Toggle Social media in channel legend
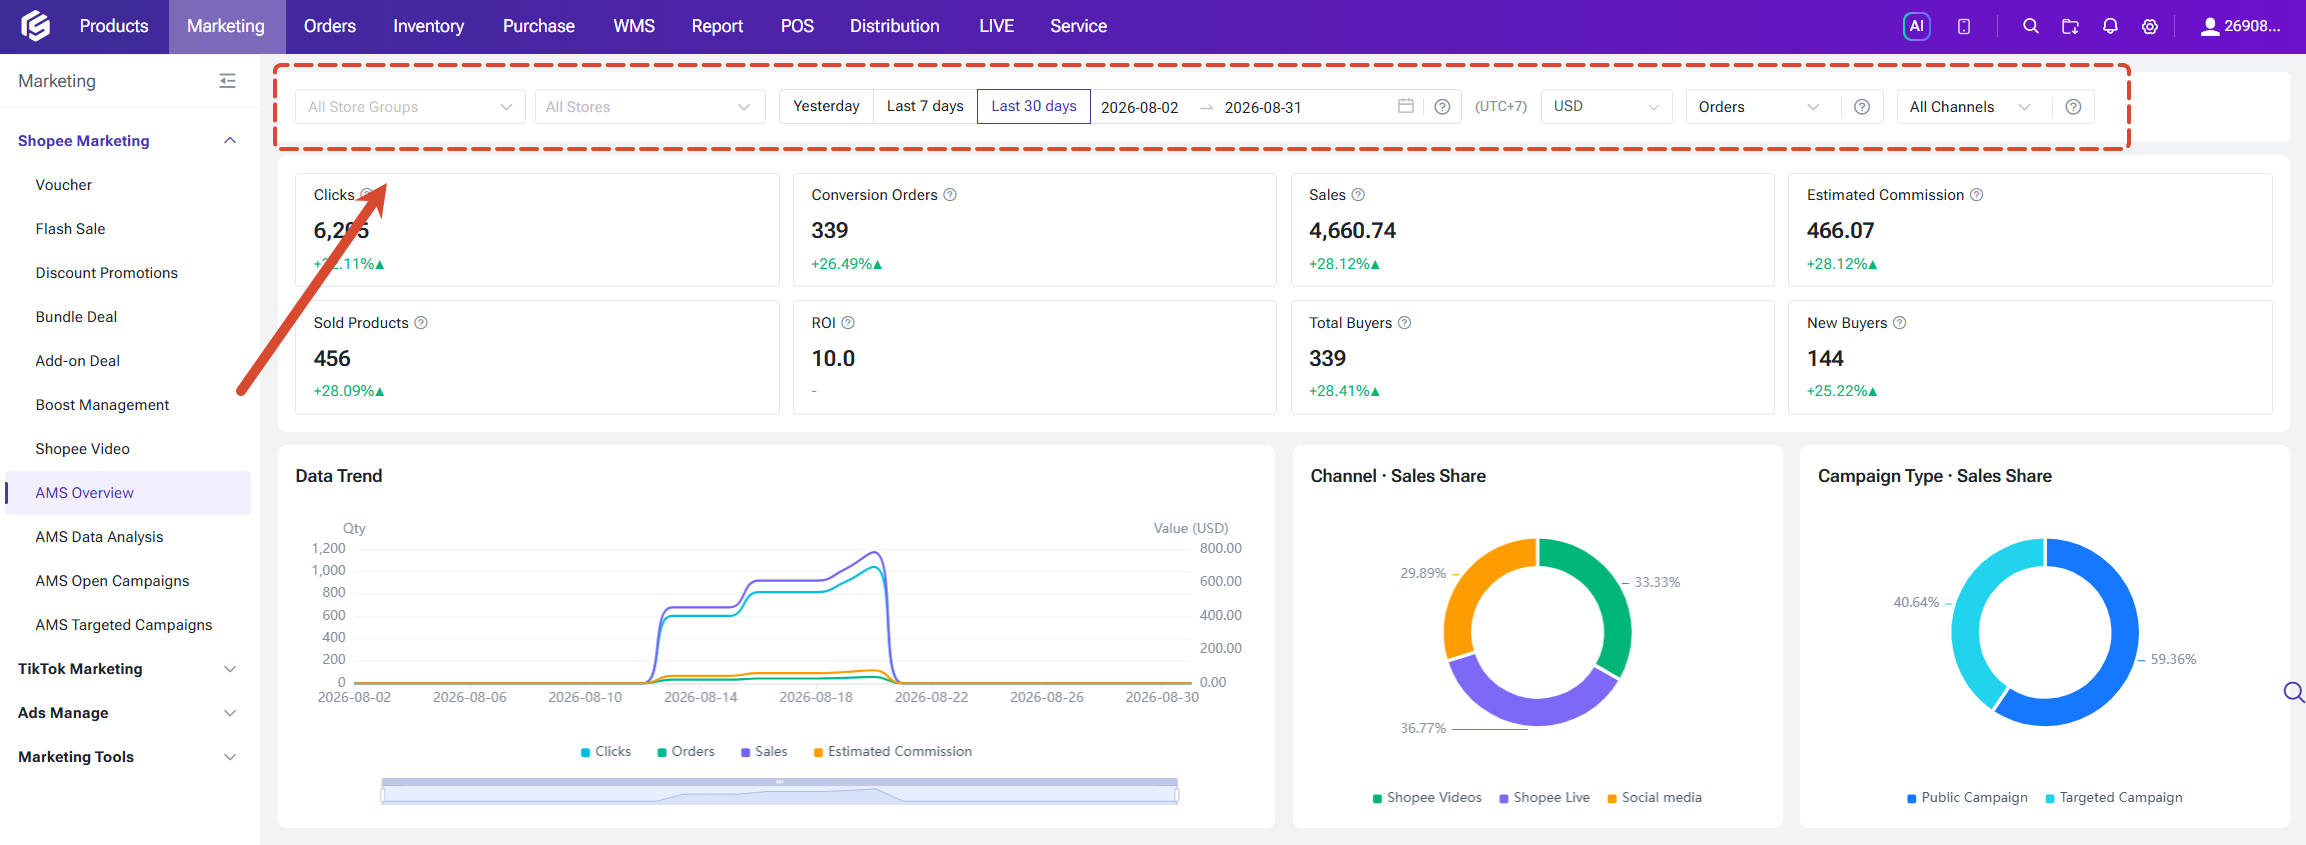 pyautogui.click(x=1654, y=798)
